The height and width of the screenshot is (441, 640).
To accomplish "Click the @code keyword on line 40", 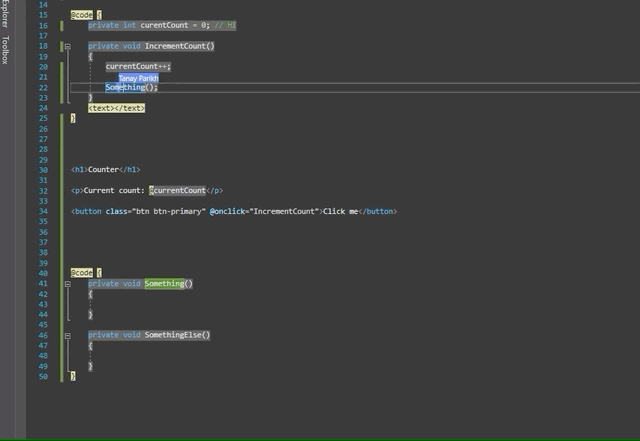I will pos(82,273).
